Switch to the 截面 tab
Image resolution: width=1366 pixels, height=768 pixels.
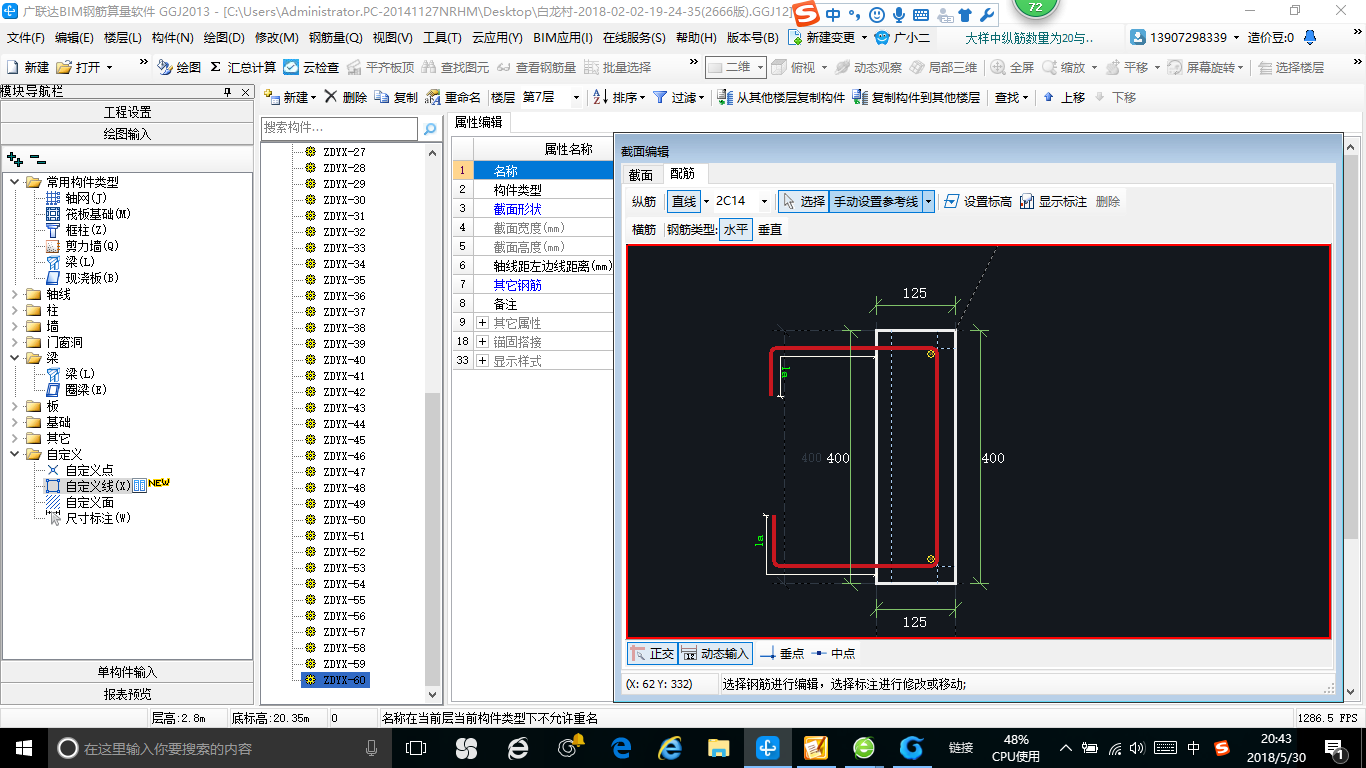(640, 174)
